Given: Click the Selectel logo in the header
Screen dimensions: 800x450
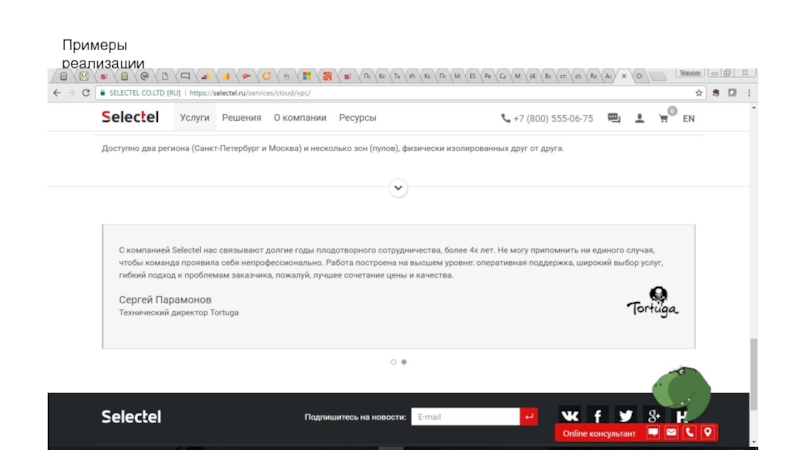Looking at the screenshot, I should [130, 117].
